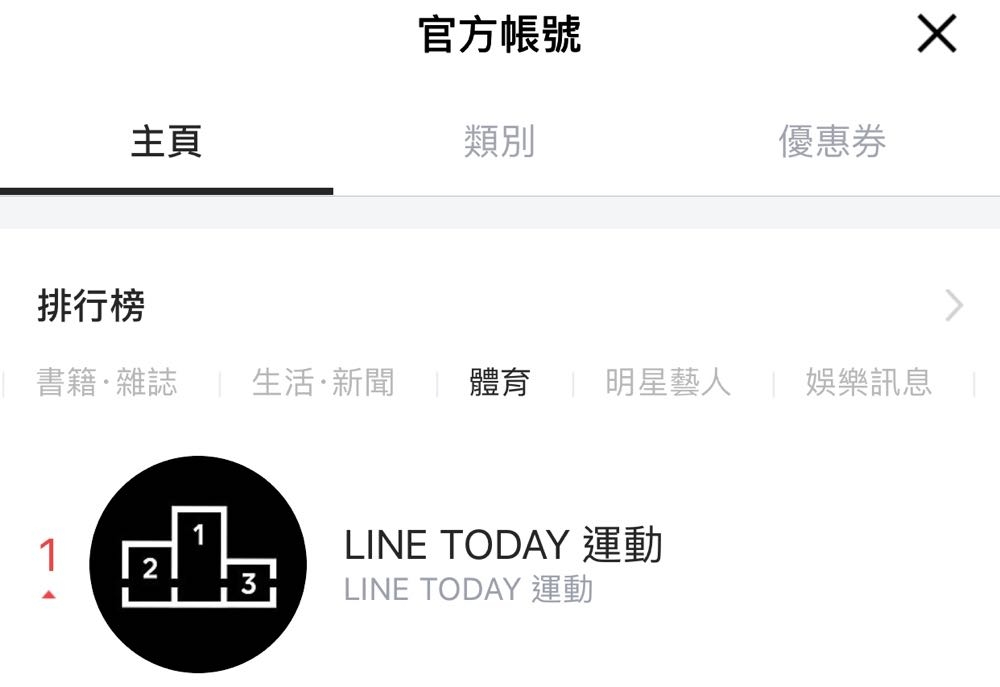1000x687 pixels.
Task: Select the 生活·新聞 ranking category
Action: (323, 383)
